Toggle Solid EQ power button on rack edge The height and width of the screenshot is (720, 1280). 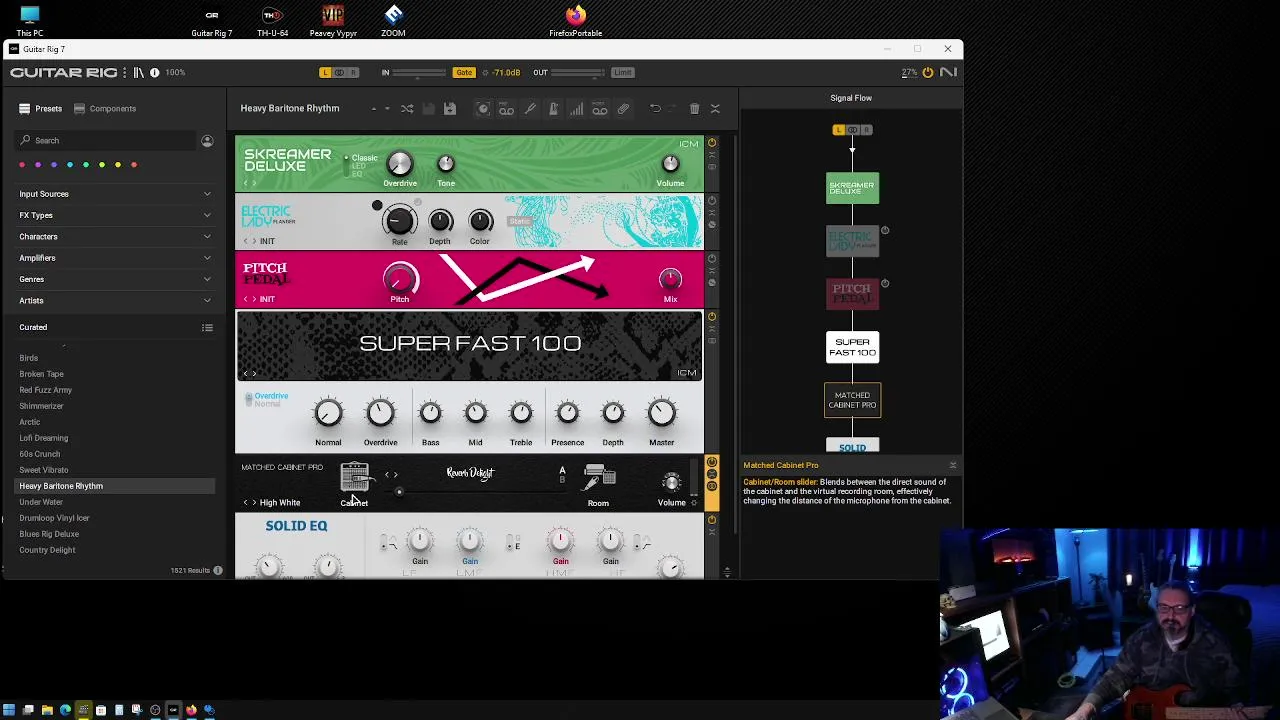712,520
